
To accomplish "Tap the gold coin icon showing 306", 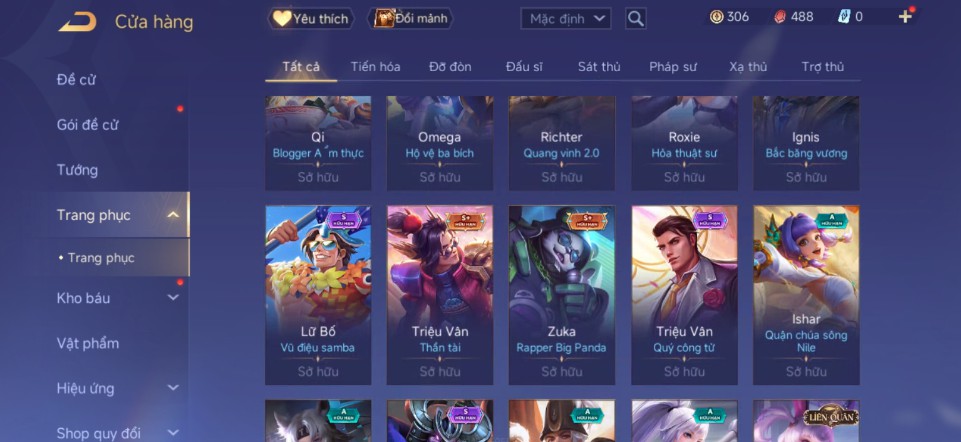I will tap(716, 17).
